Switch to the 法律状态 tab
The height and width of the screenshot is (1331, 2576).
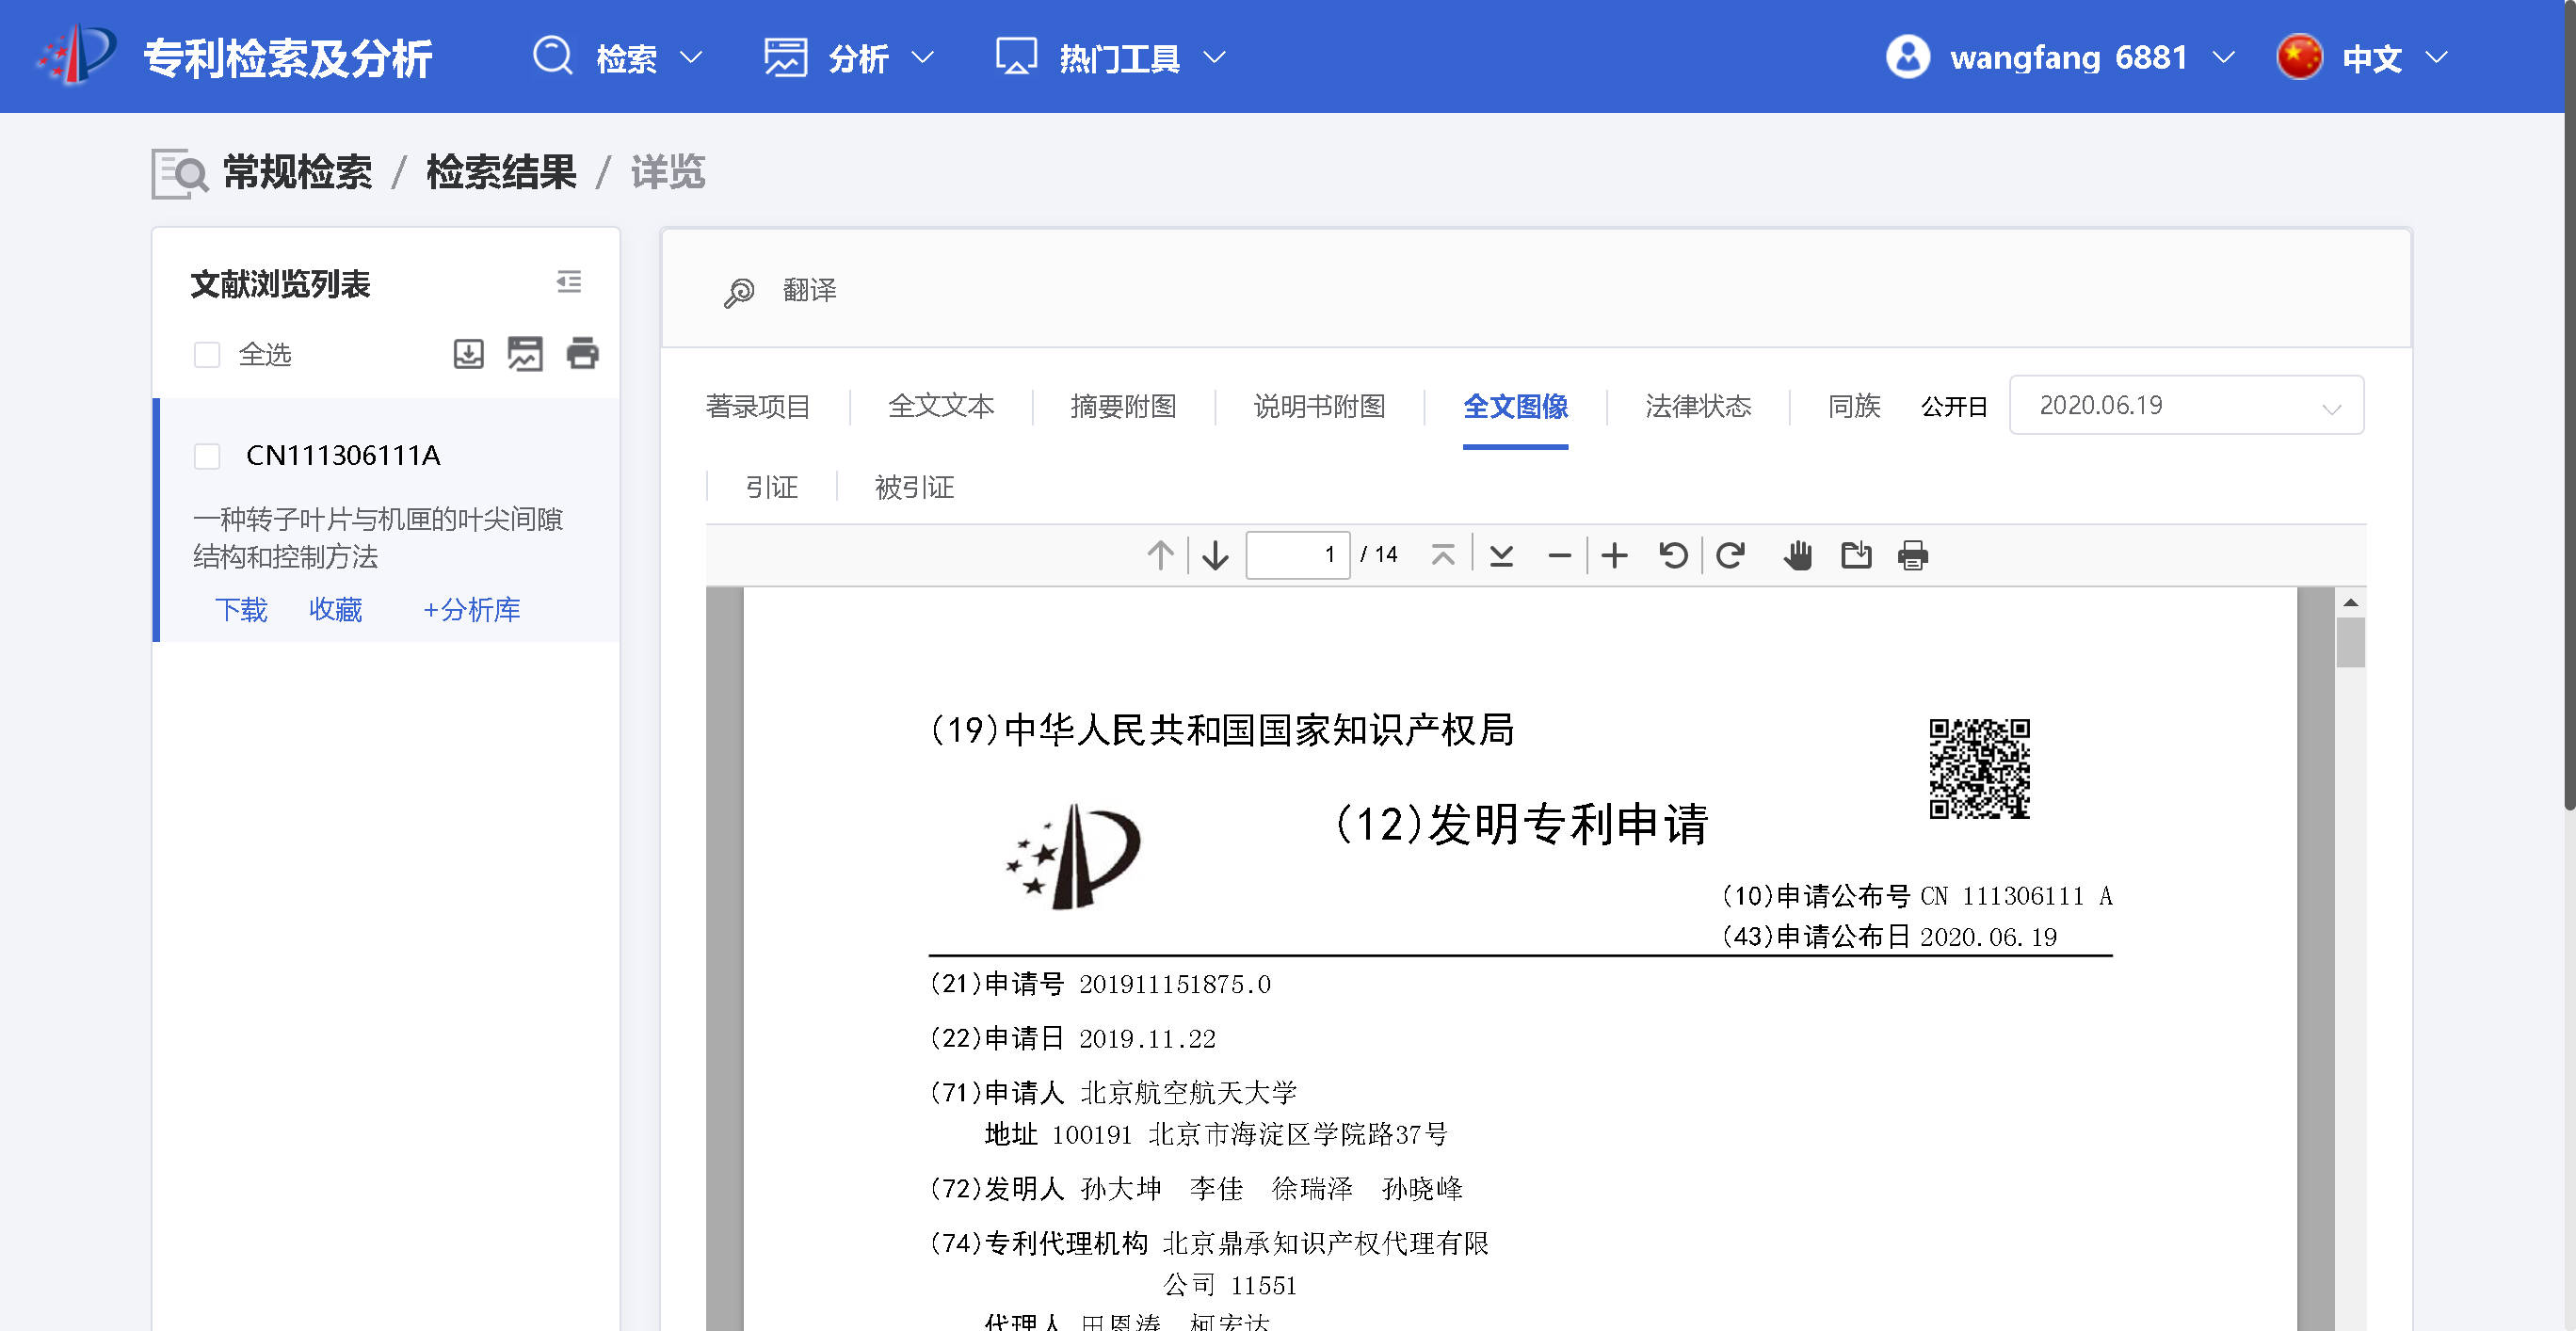pos(1697,406)
